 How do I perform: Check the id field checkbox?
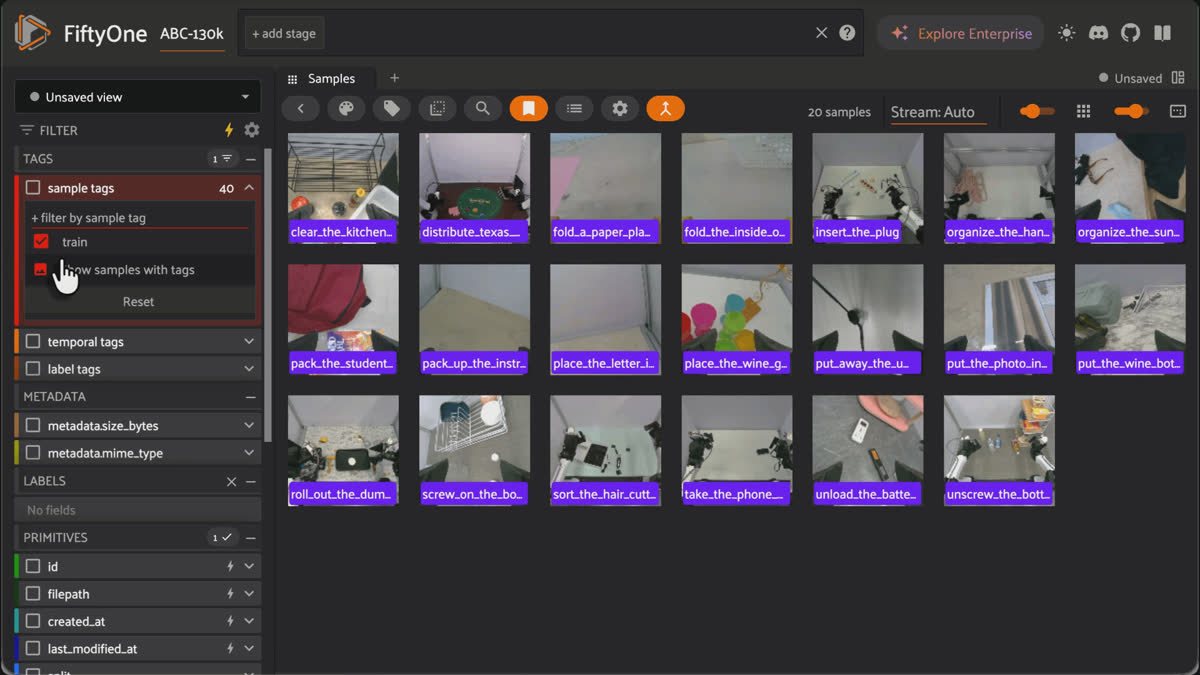33,567
